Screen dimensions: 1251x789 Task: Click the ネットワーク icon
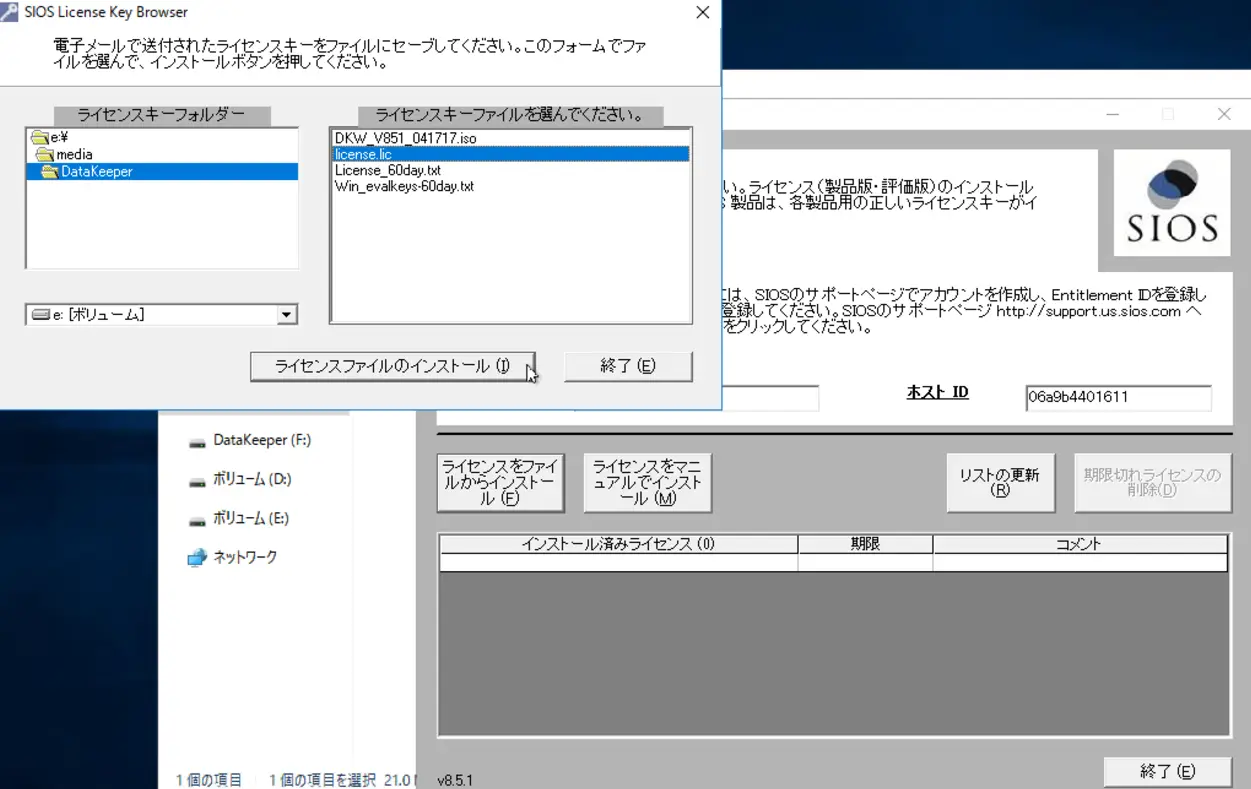[x=196, y=558]
